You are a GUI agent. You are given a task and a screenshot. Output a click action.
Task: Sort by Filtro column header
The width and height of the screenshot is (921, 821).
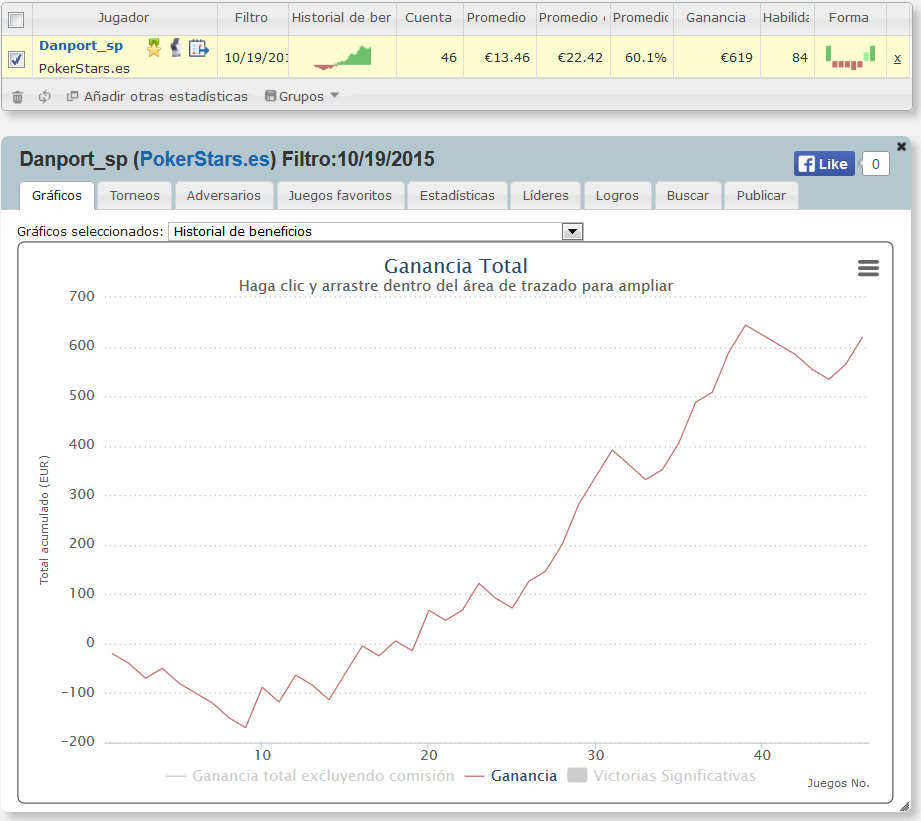251,18
